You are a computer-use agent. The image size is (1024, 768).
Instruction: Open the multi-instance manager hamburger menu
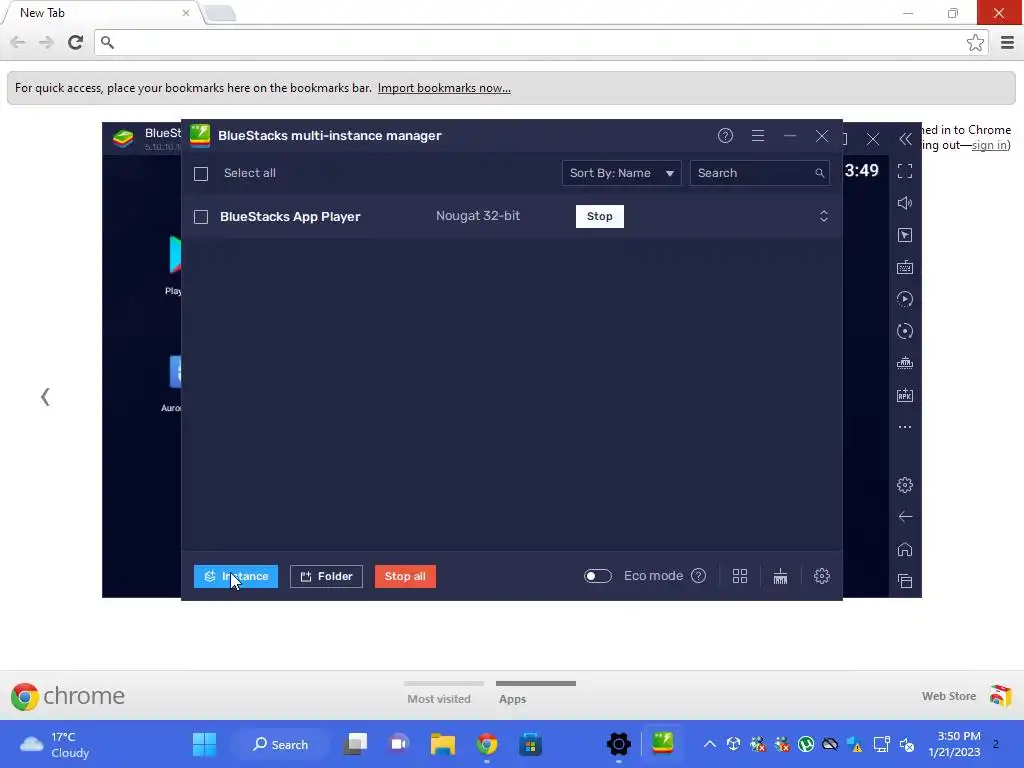click(758, 136)
